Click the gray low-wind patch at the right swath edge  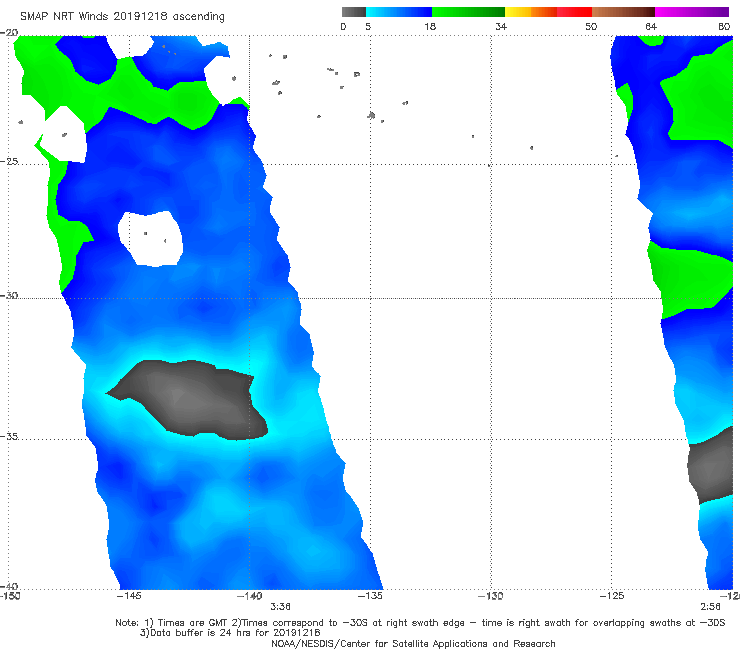711,465
